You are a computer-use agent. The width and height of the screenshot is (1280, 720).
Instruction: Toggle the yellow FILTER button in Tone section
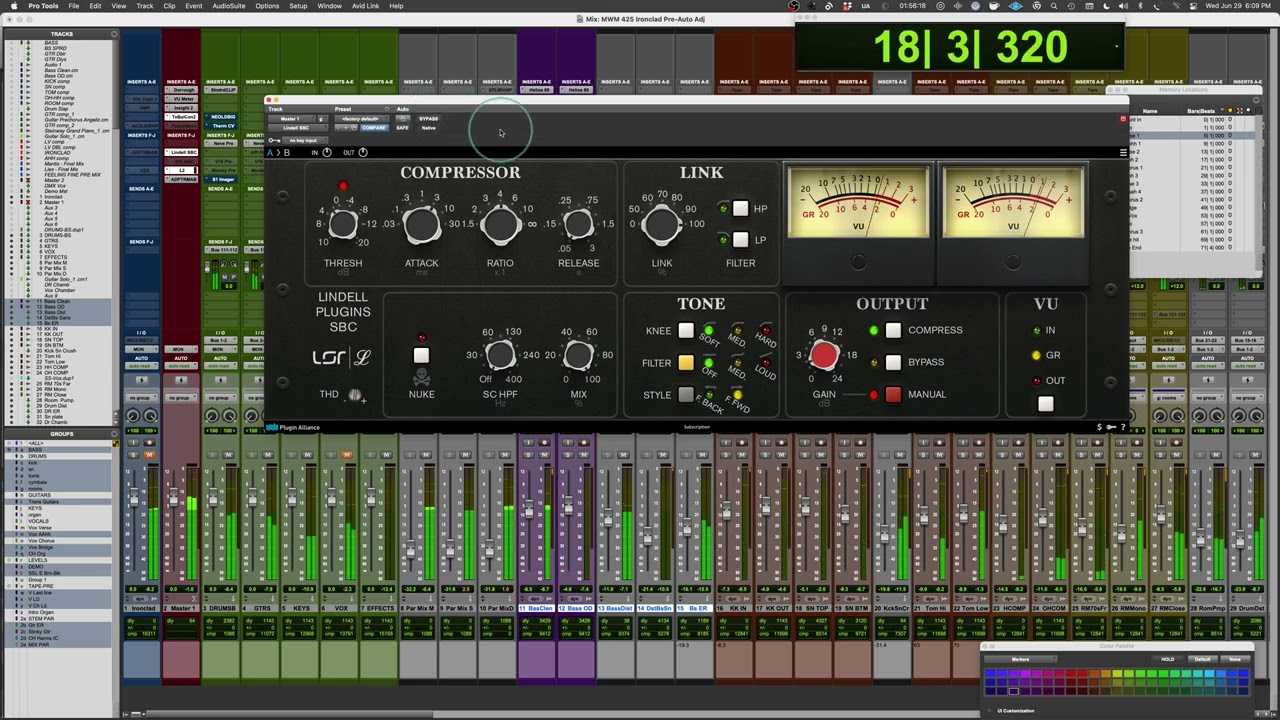[686, 363]
